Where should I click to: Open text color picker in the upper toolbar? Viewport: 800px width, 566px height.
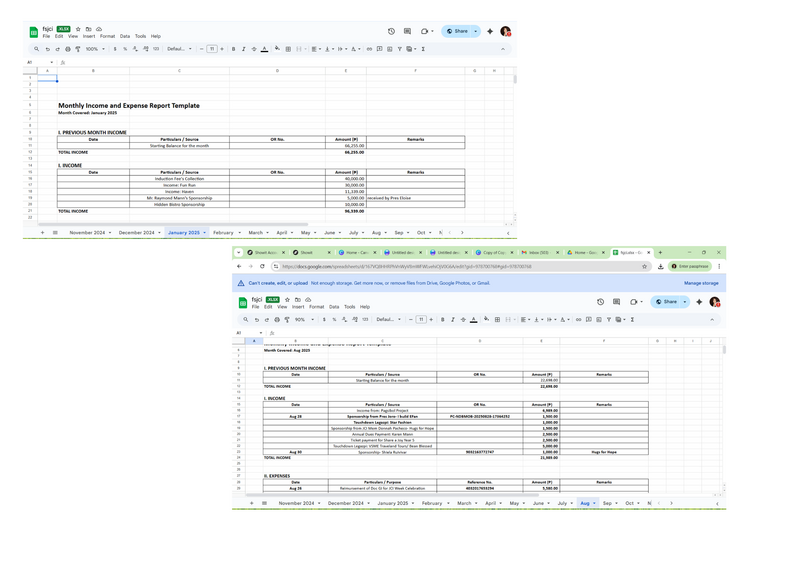click(264, 49)
